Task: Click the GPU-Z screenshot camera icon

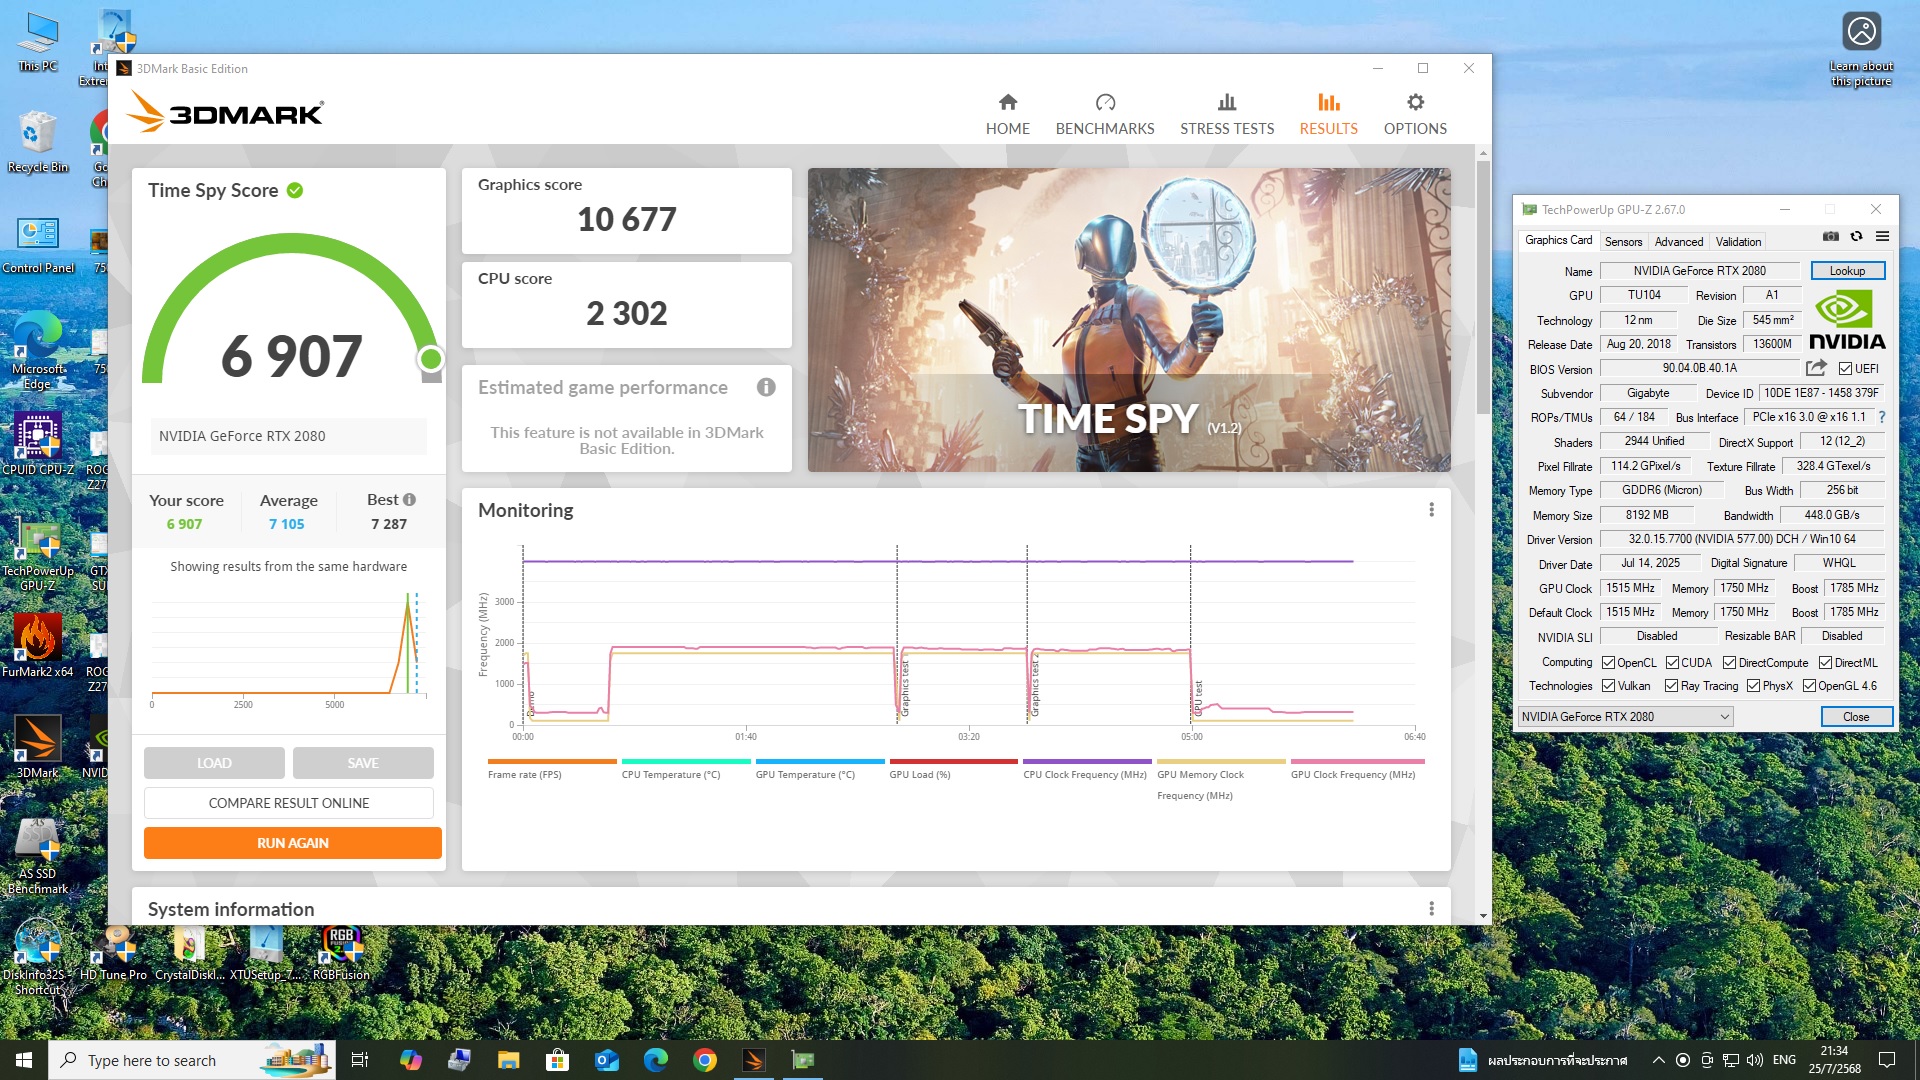Action: 1830,237
